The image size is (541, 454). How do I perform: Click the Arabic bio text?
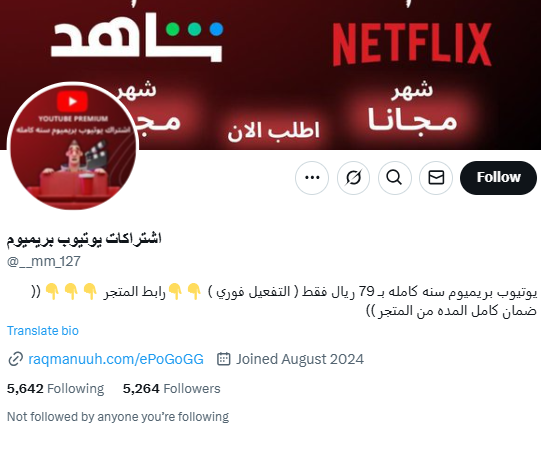284,301
